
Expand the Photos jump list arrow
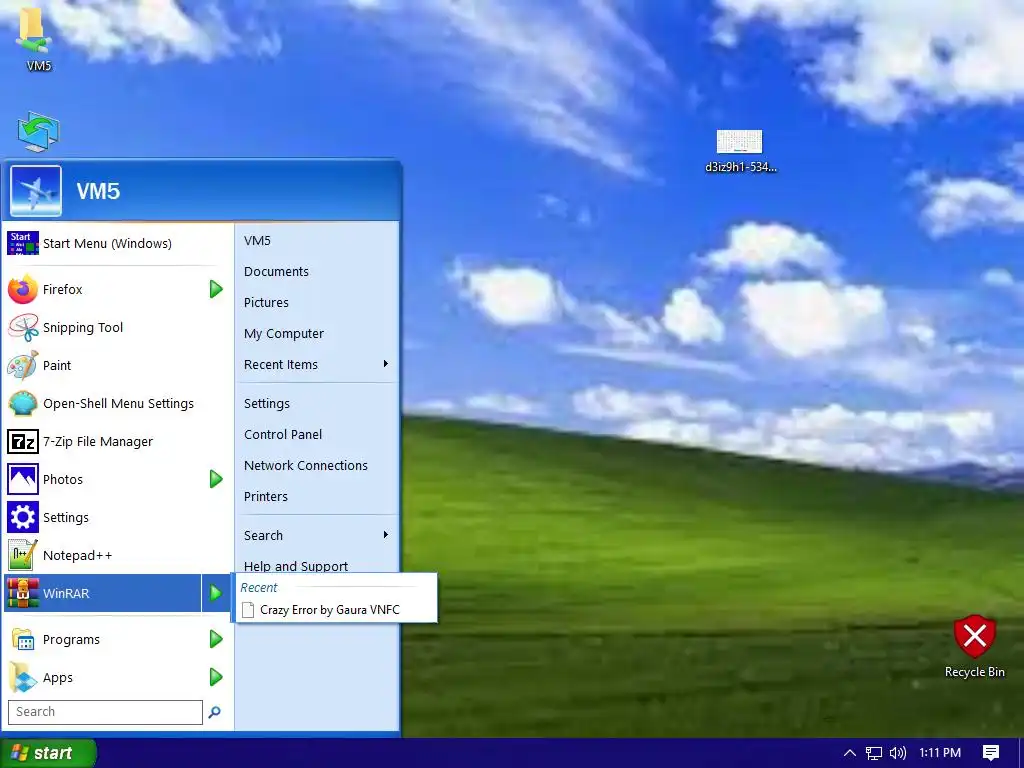pyautogui.click(x=216, y=479)
